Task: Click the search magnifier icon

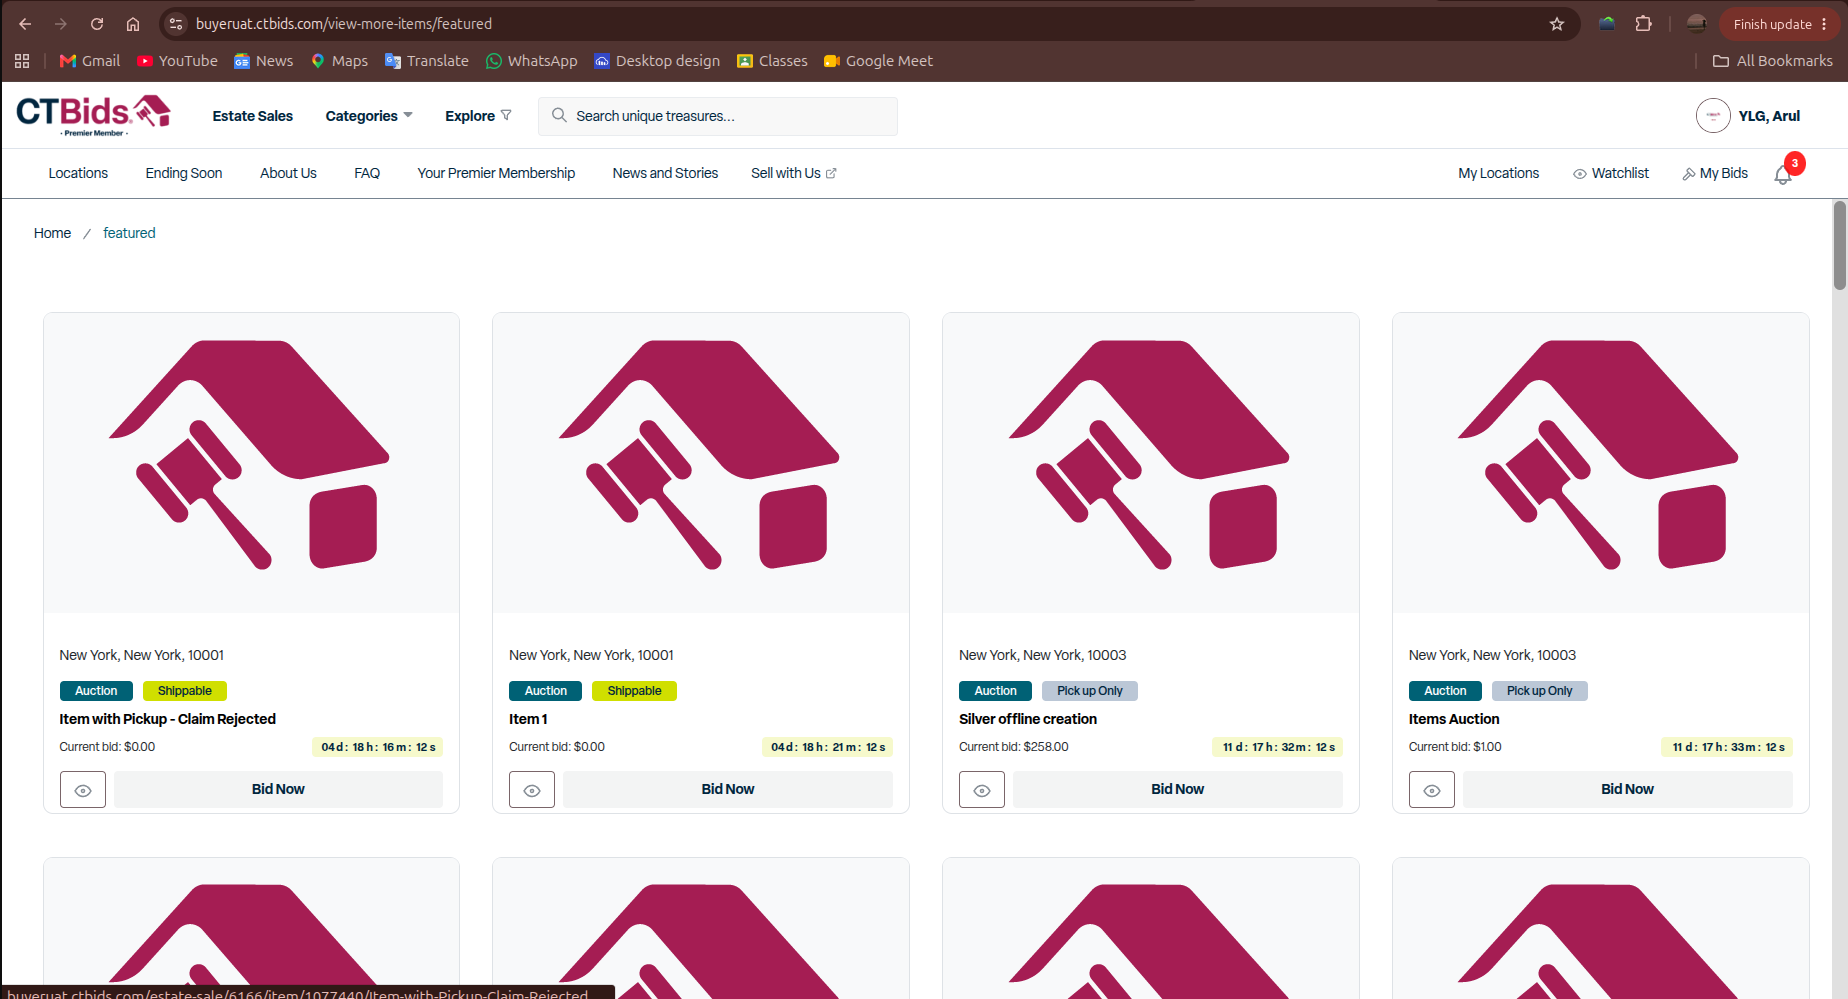Action: click(559, 116)
